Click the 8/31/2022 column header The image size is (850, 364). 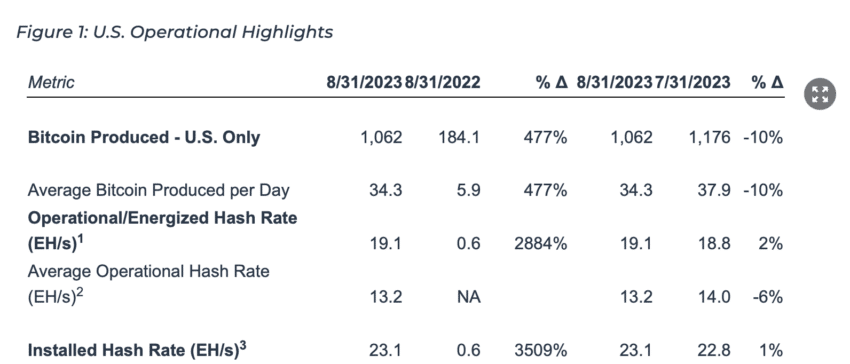pos(442,82)
